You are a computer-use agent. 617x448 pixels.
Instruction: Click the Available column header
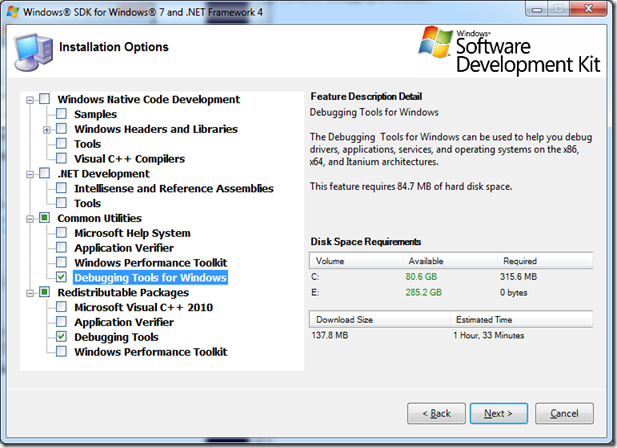click(449, 261)
